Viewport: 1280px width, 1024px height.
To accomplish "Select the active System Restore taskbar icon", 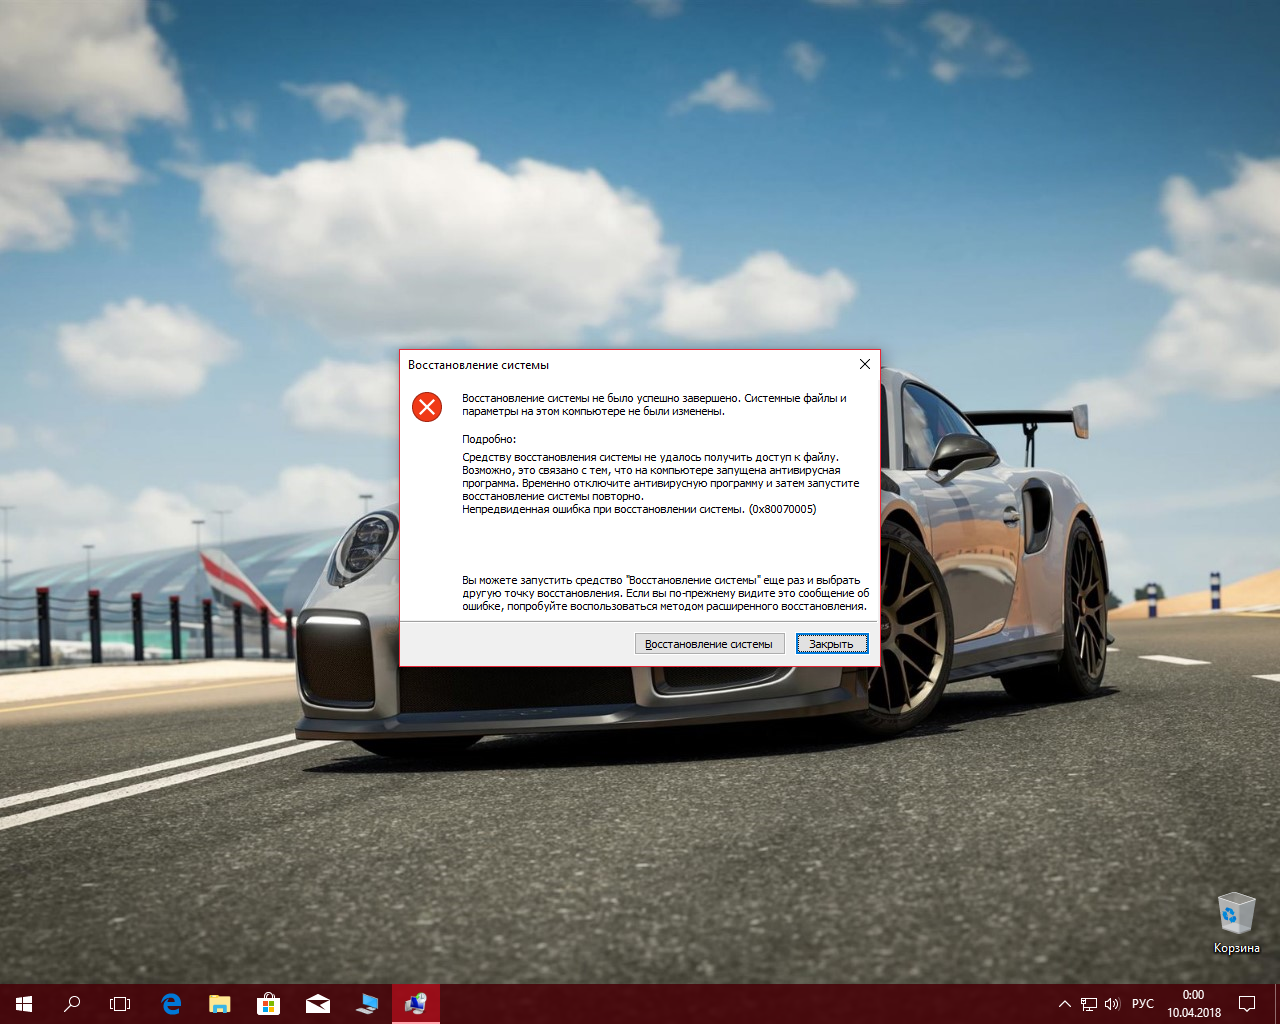I will [415, 1004].
